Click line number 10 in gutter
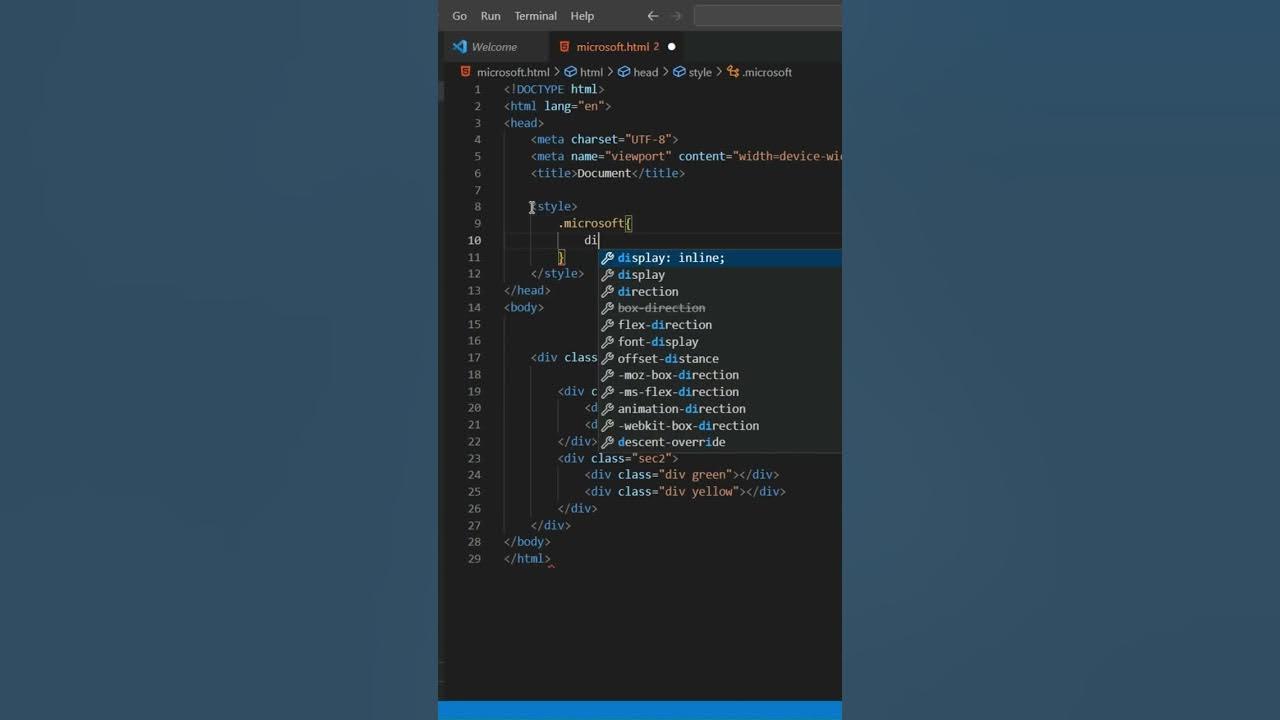This screenshot has height=720, width=1280. [474, 240]
